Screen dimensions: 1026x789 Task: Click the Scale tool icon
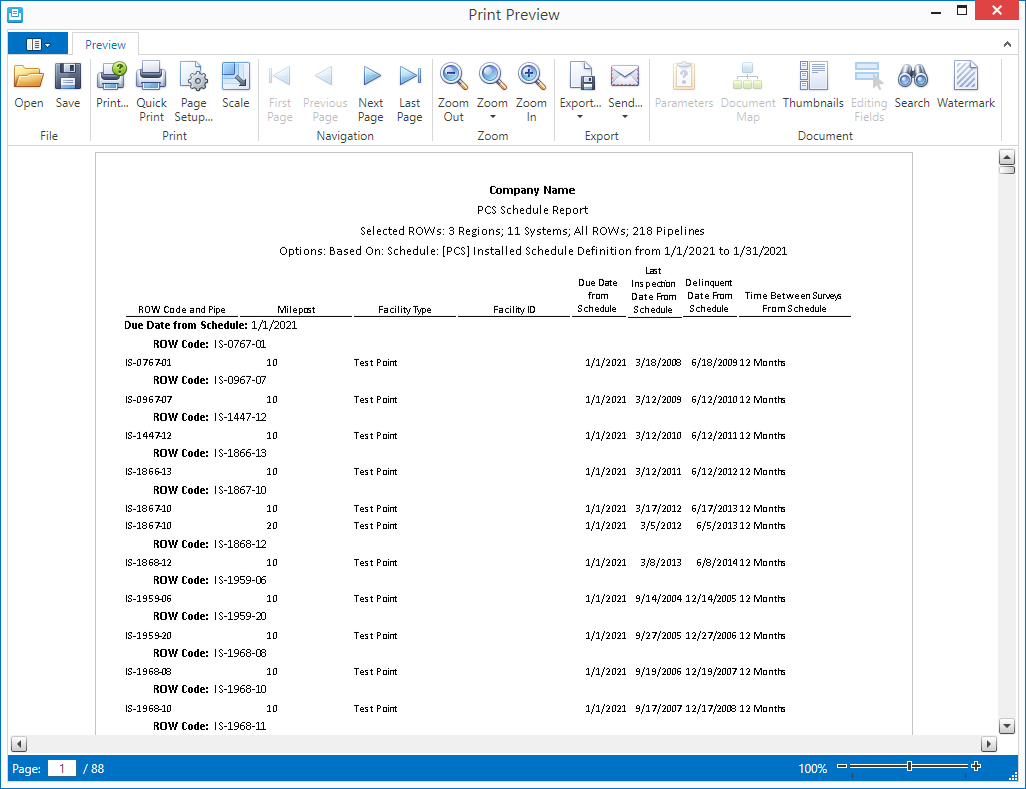tap(236, 78)
